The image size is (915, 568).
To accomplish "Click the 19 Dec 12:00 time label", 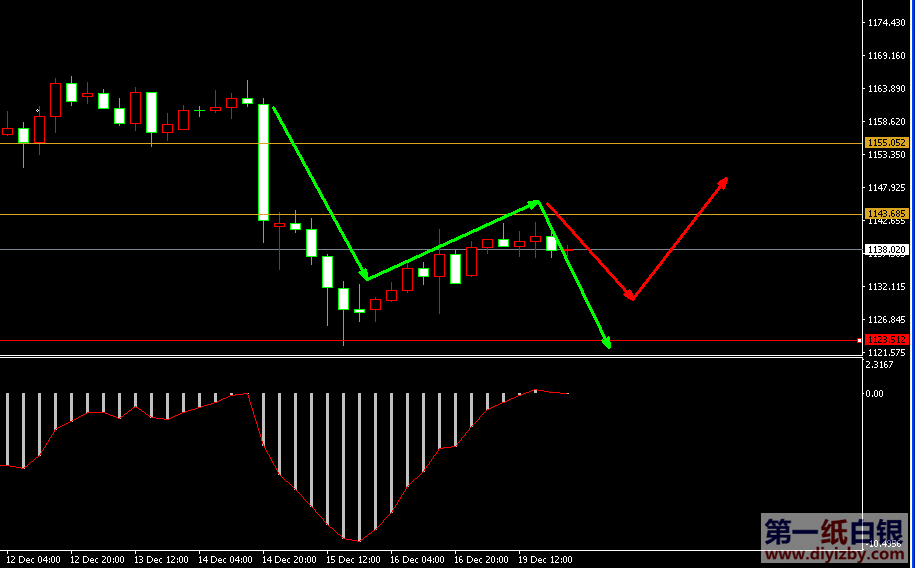I will click(545, 559).
